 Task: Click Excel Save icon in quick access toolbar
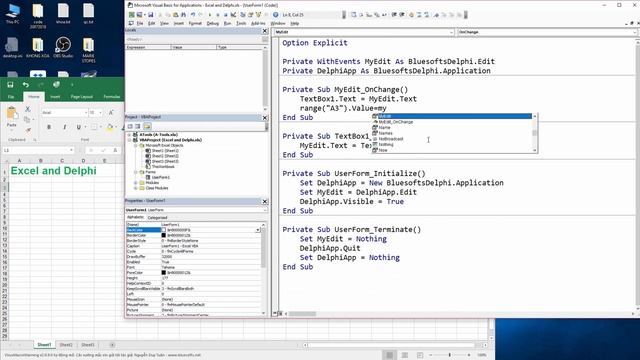10,84
